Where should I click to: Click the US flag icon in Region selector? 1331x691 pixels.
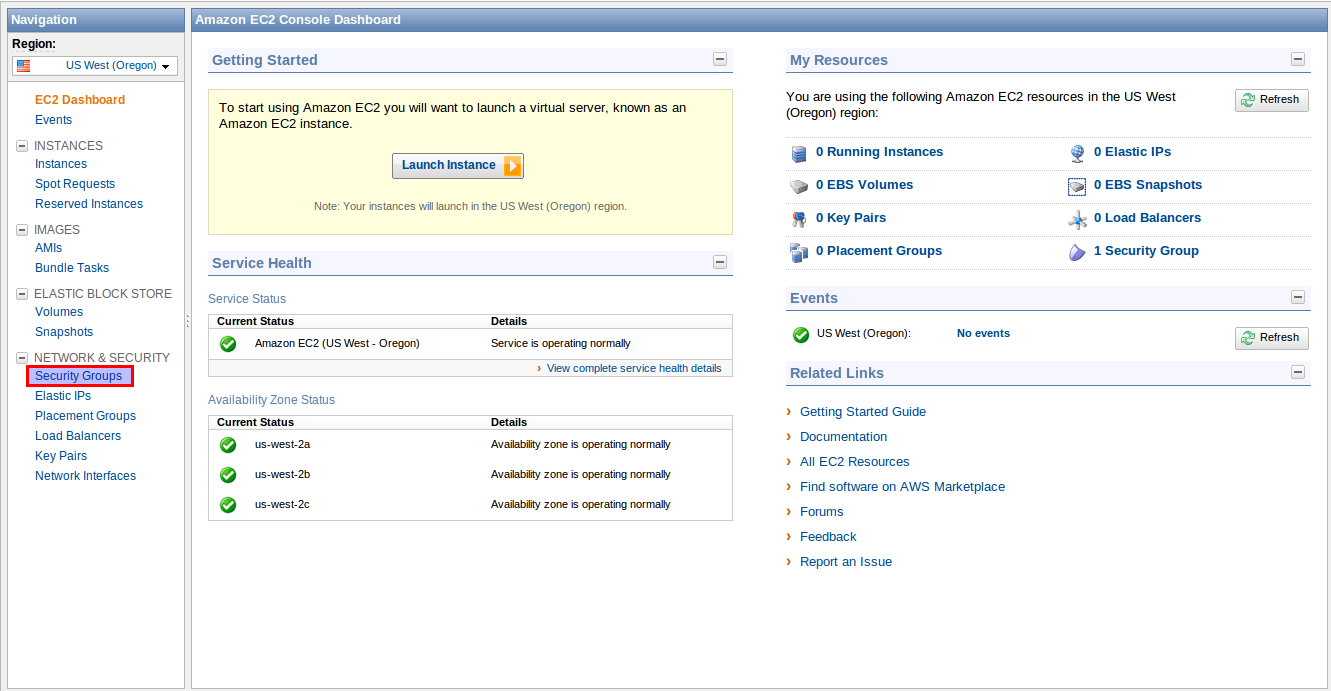pos(24,66)
